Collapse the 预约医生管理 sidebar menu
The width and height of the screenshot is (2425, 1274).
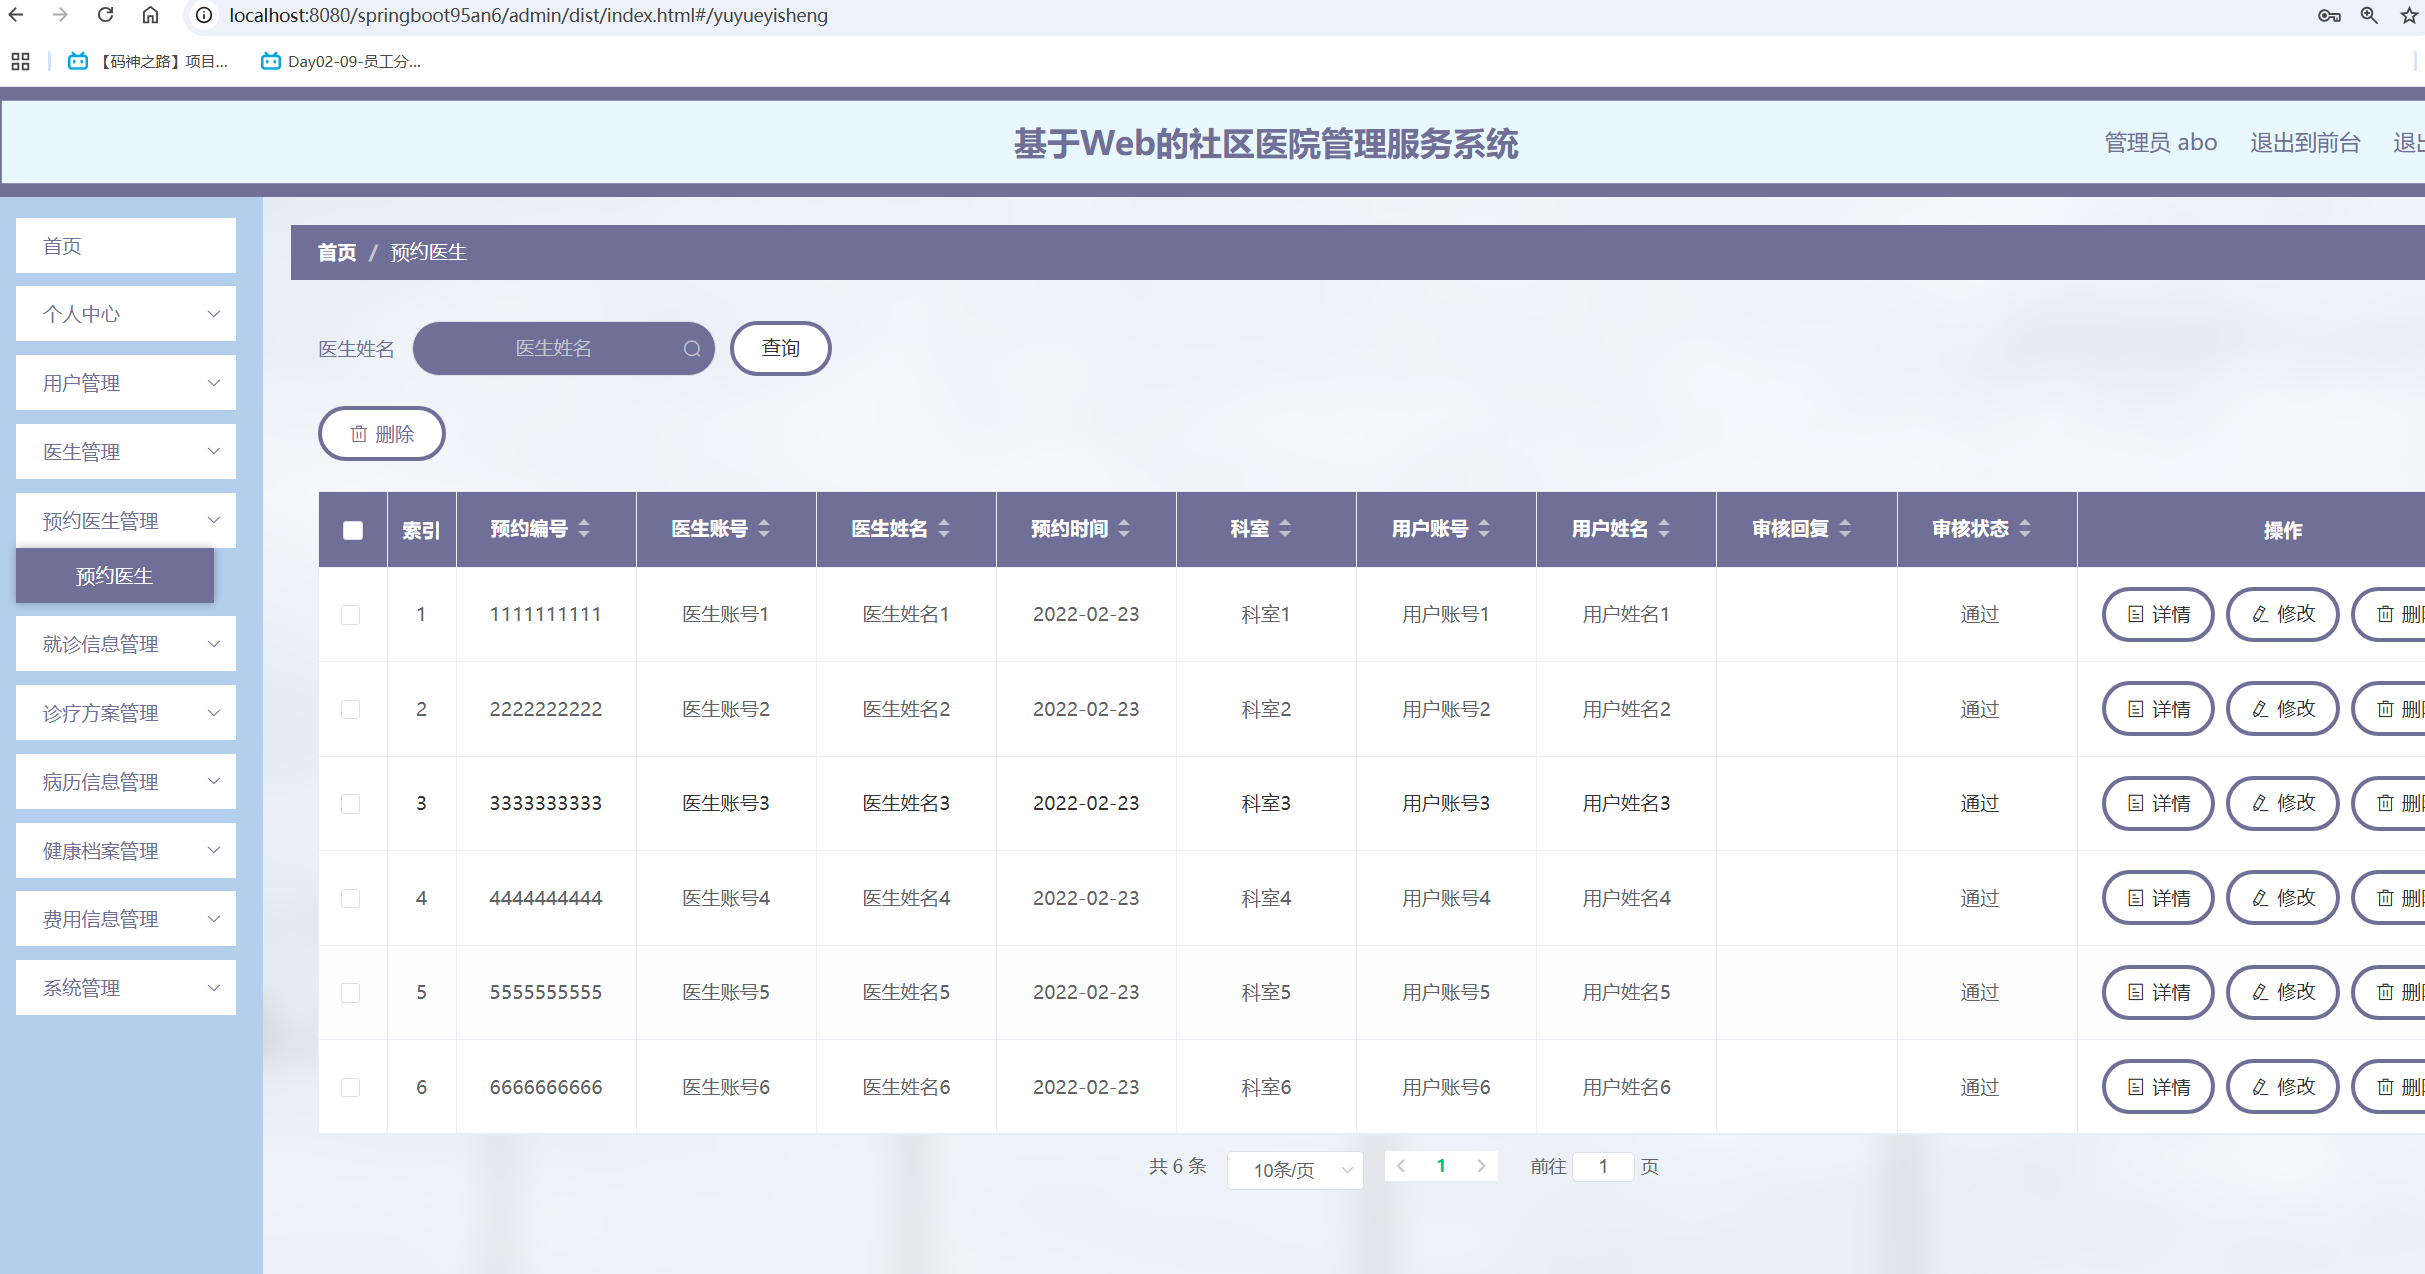coord(126,520)
